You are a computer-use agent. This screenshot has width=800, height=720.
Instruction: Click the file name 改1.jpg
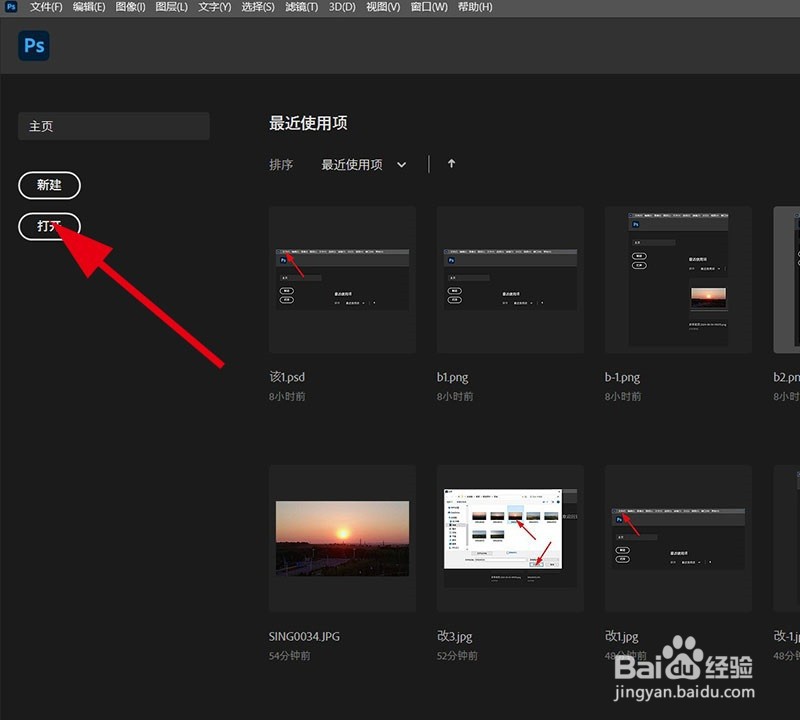pyautogui.click(x=621, y=636)
